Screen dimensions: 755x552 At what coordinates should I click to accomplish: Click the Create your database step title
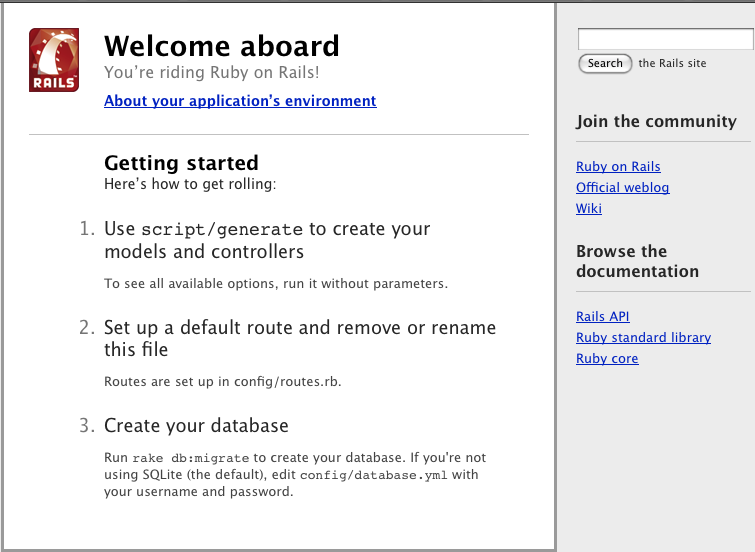(x=196, y=426)
